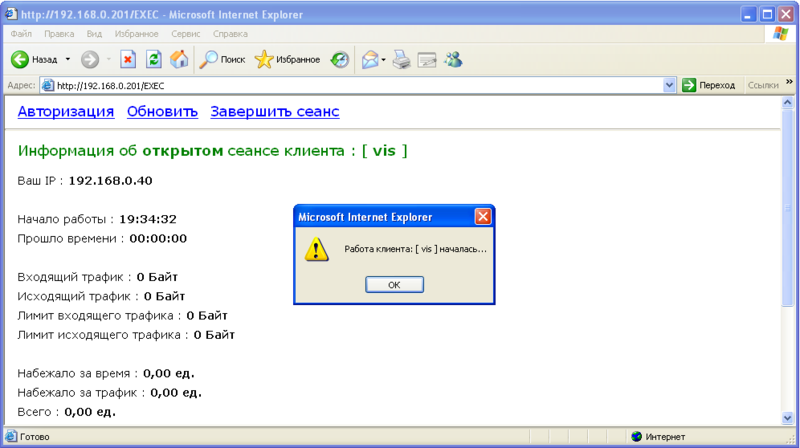Screen dimensions: 800x448
Task: Click the Mail envelope icon
Action: [x=370, y=60]
